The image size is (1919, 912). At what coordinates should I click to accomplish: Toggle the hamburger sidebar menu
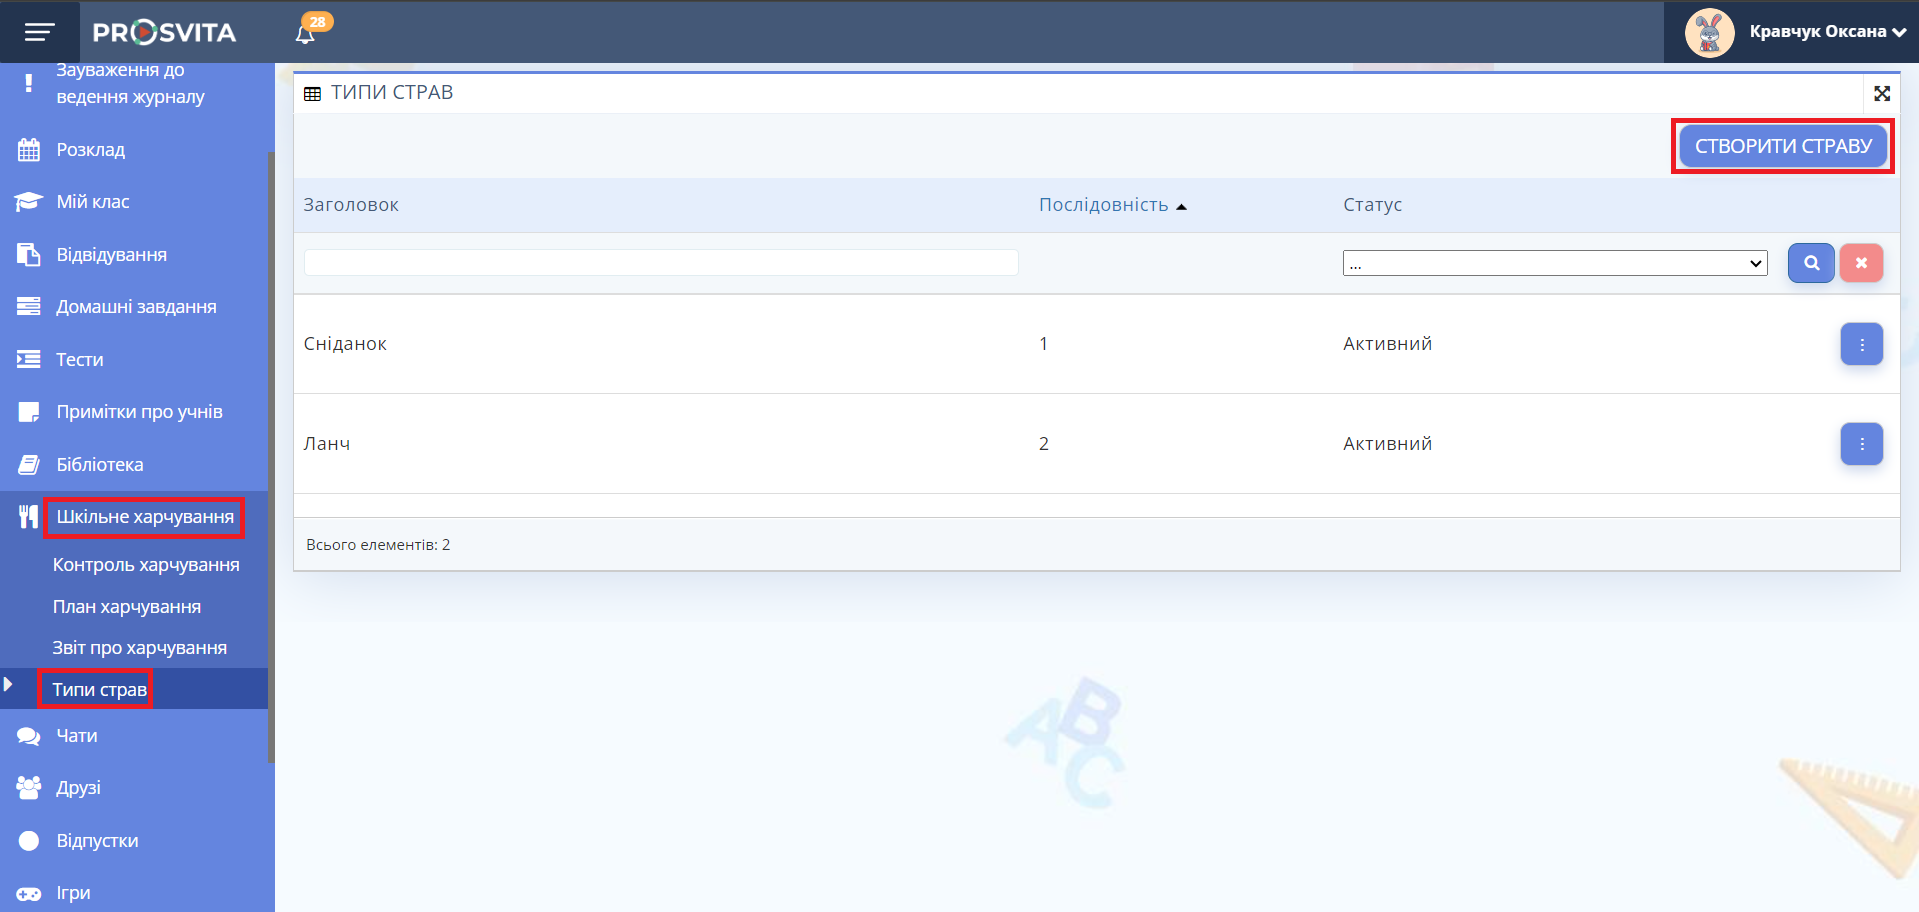click(x=39, y=32)
